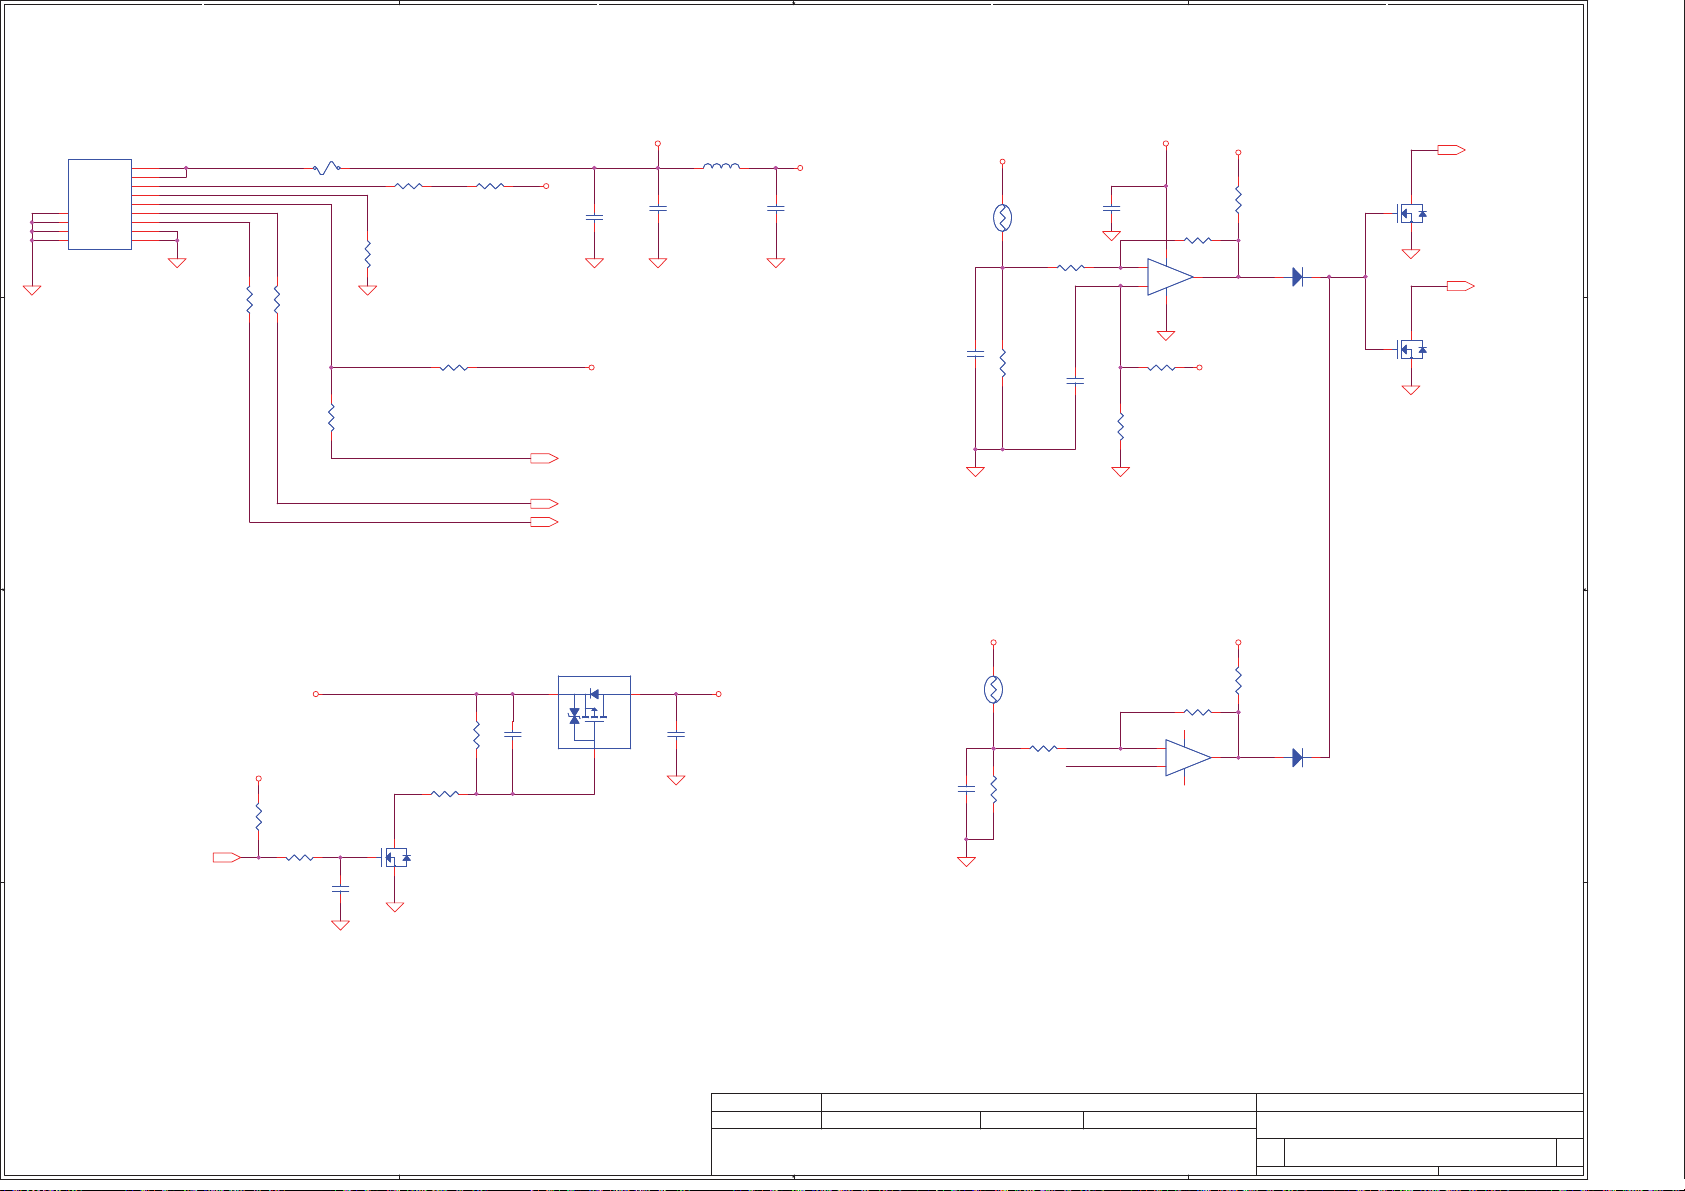Select the top-right output port symbol

tap(1451, 150)
